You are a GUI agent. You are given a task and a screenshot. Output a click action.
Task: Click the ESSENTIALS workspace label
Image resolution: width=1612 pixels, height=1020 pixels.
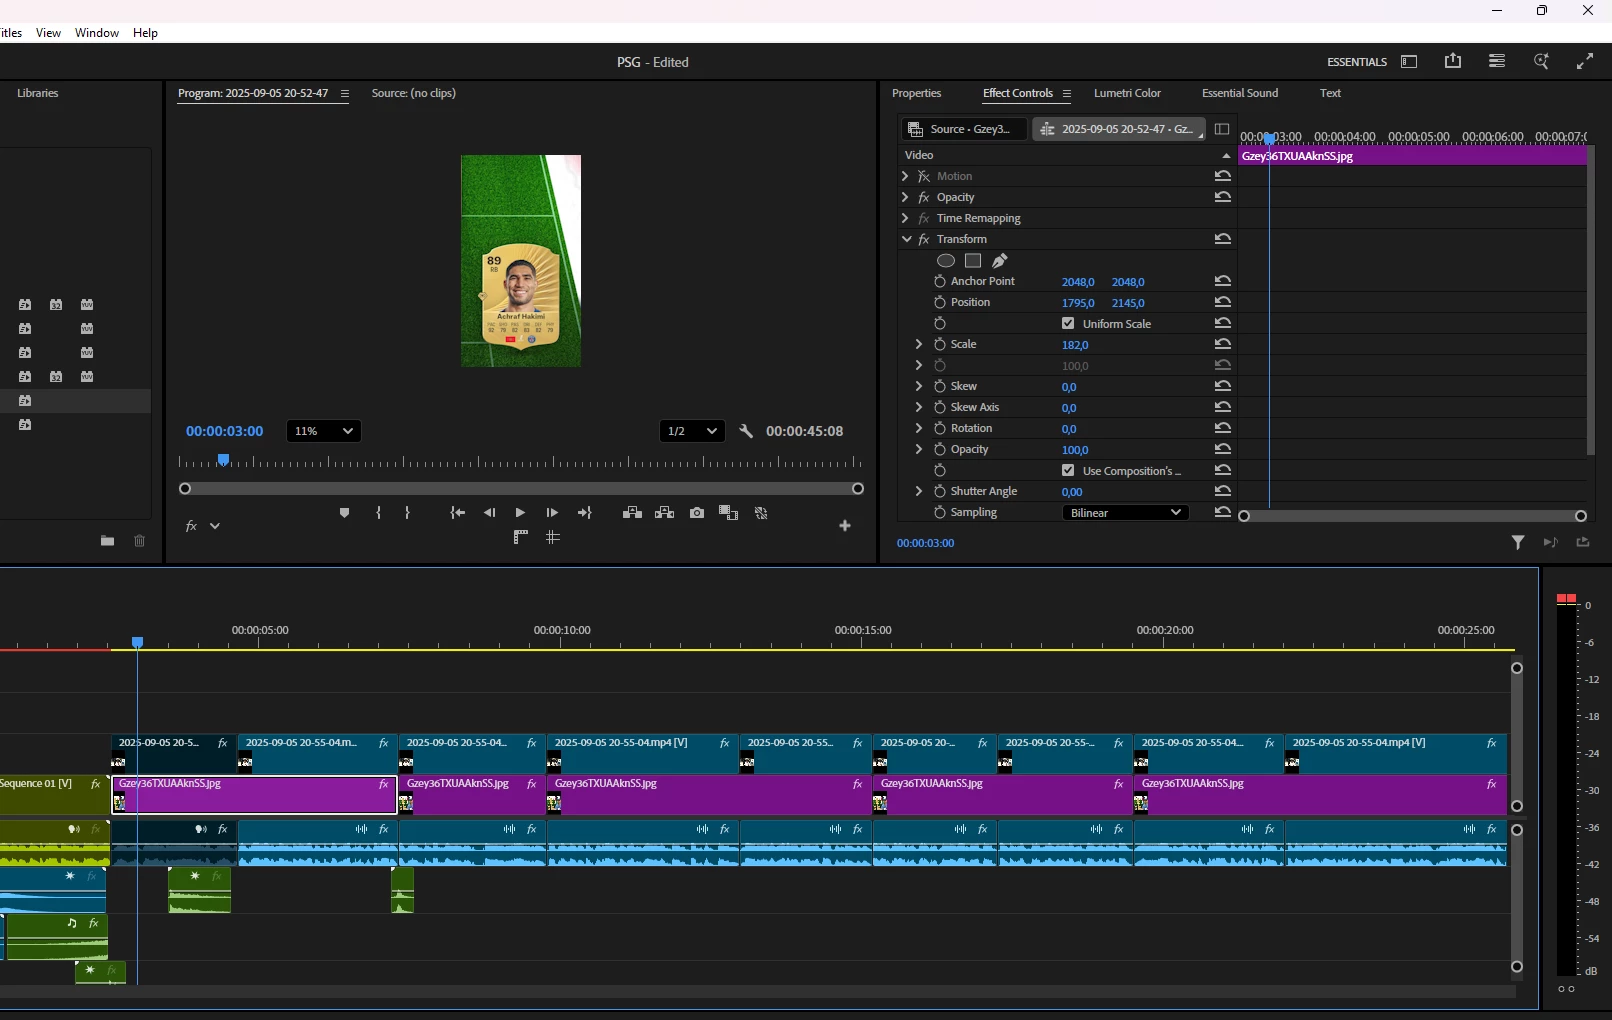[1357, 62]
